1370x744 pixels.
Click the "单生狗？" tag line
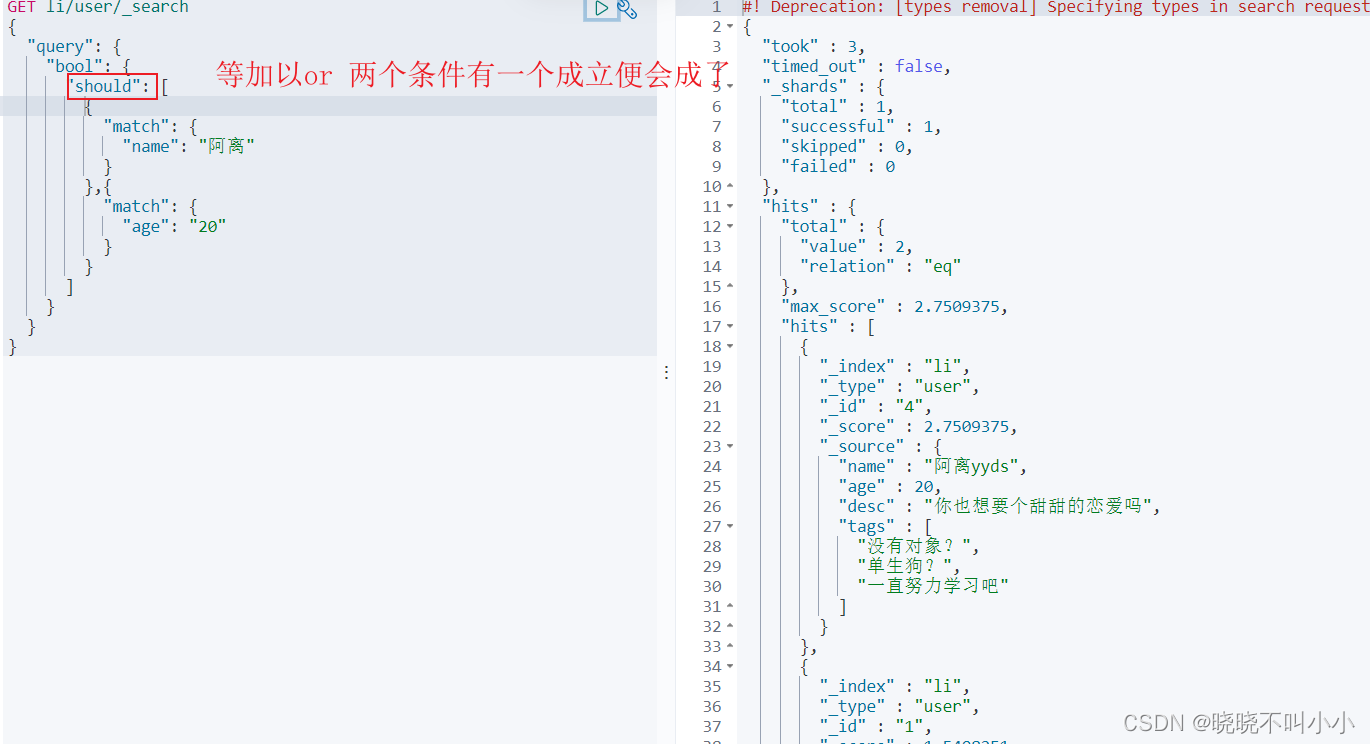coord(908,566)
